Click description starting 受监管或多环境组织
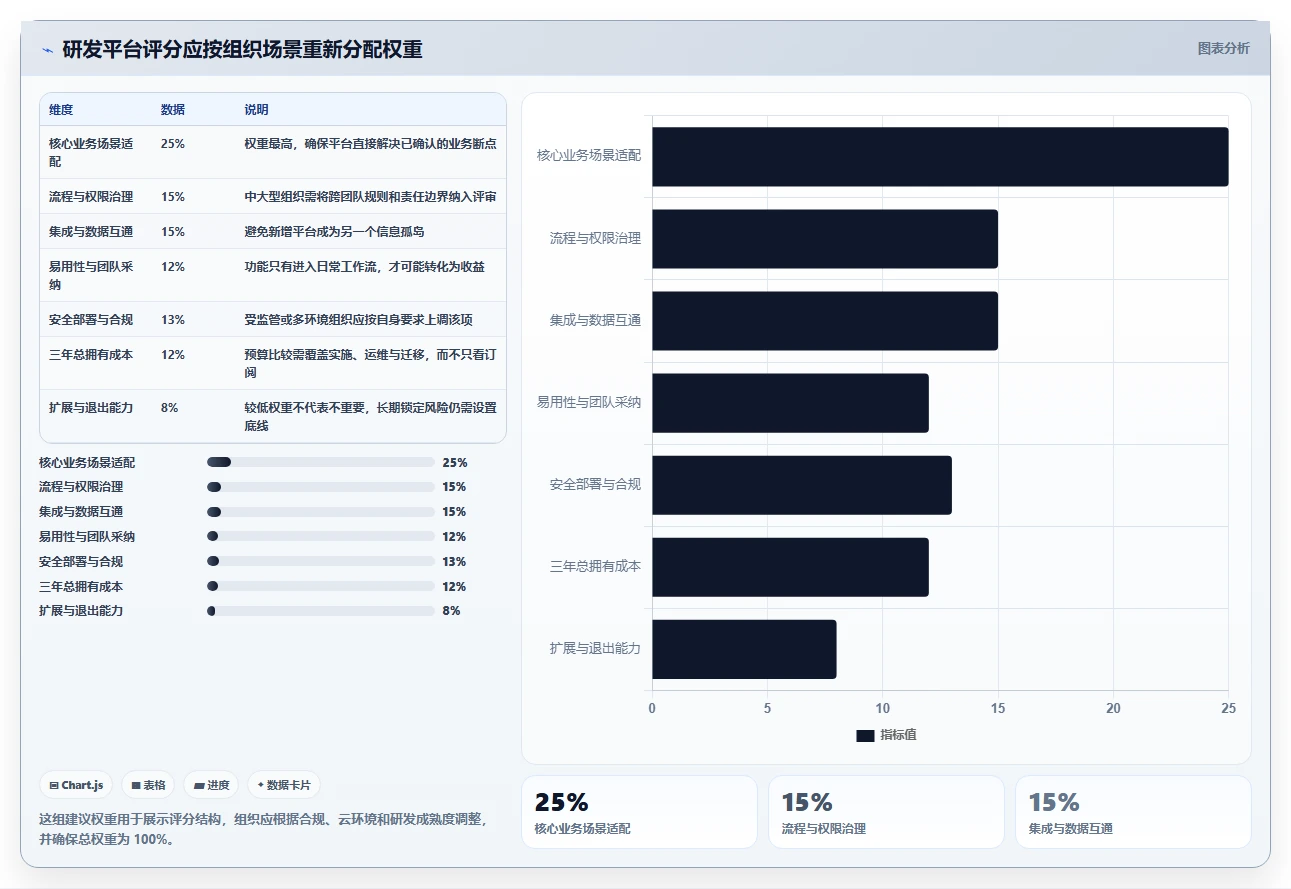 [359, 320]
